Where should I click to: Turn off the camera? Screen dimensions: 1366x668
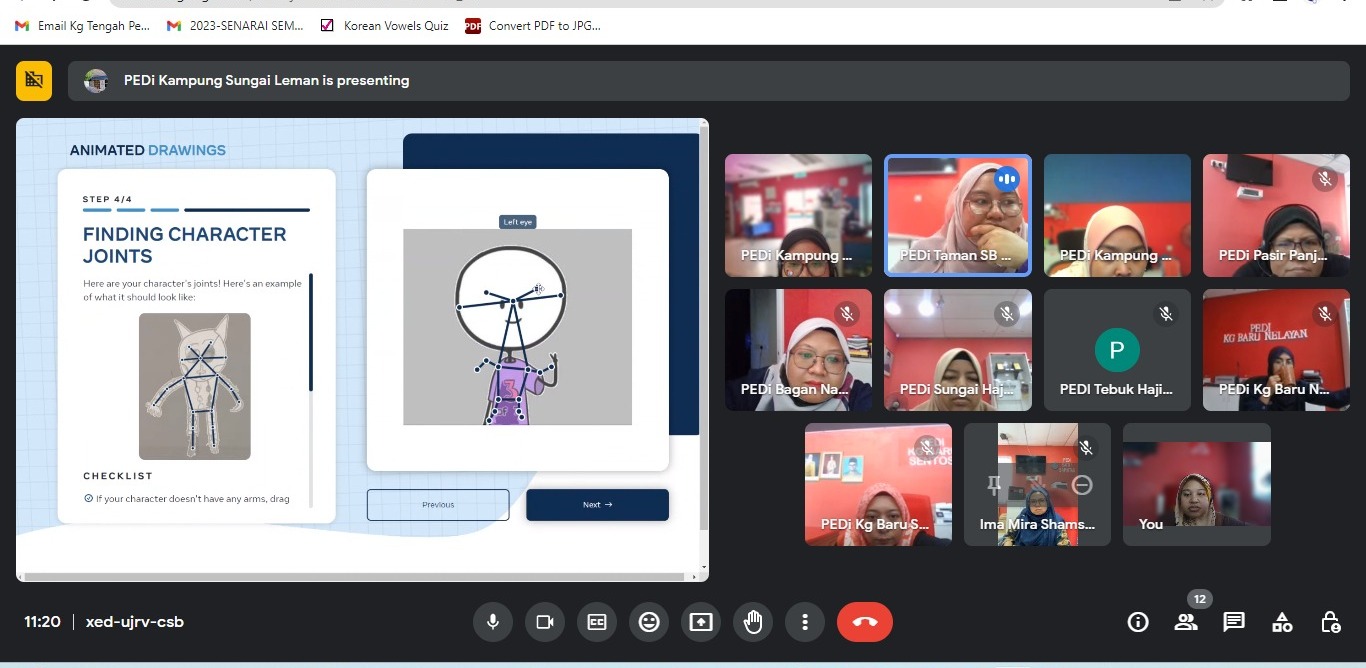544,622
